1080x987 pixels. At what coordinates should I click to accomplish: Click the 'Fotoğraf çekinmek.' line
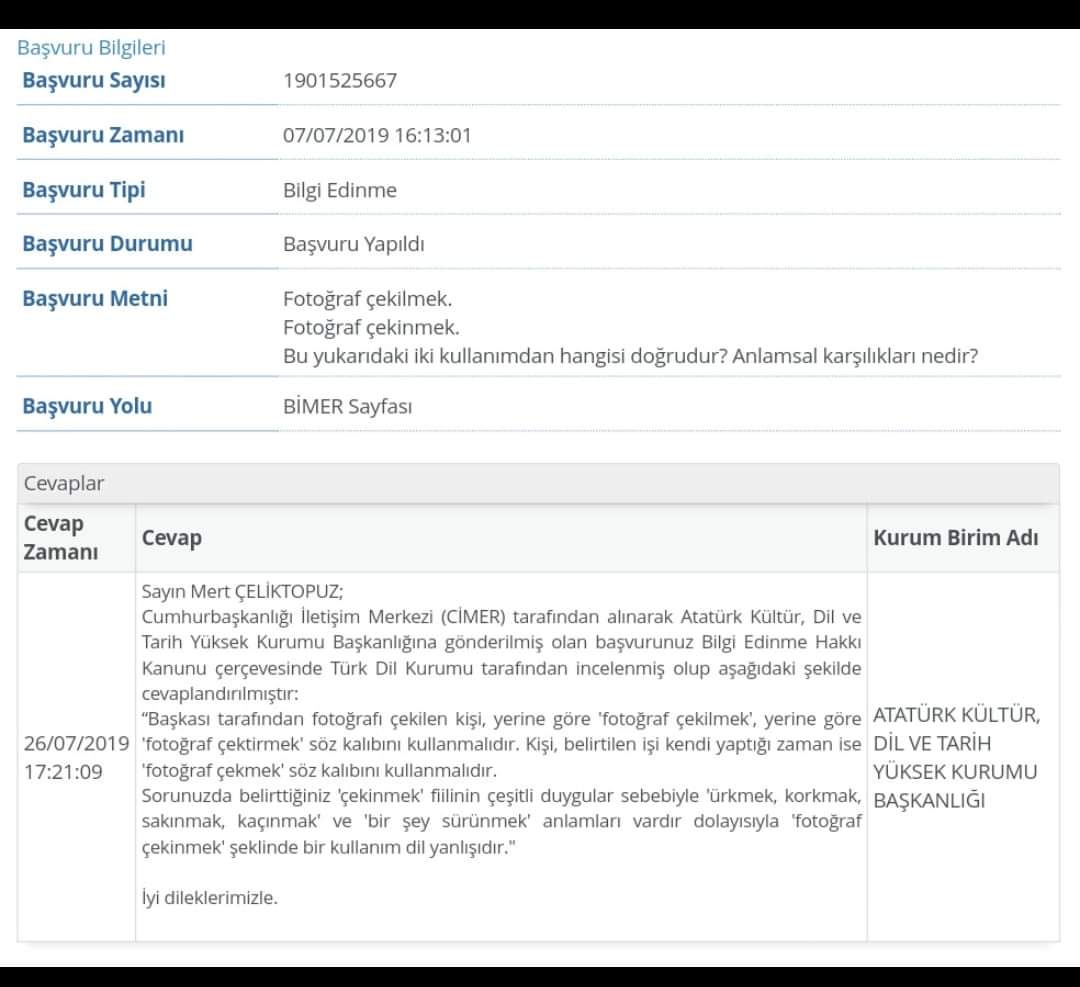(371, 327)
